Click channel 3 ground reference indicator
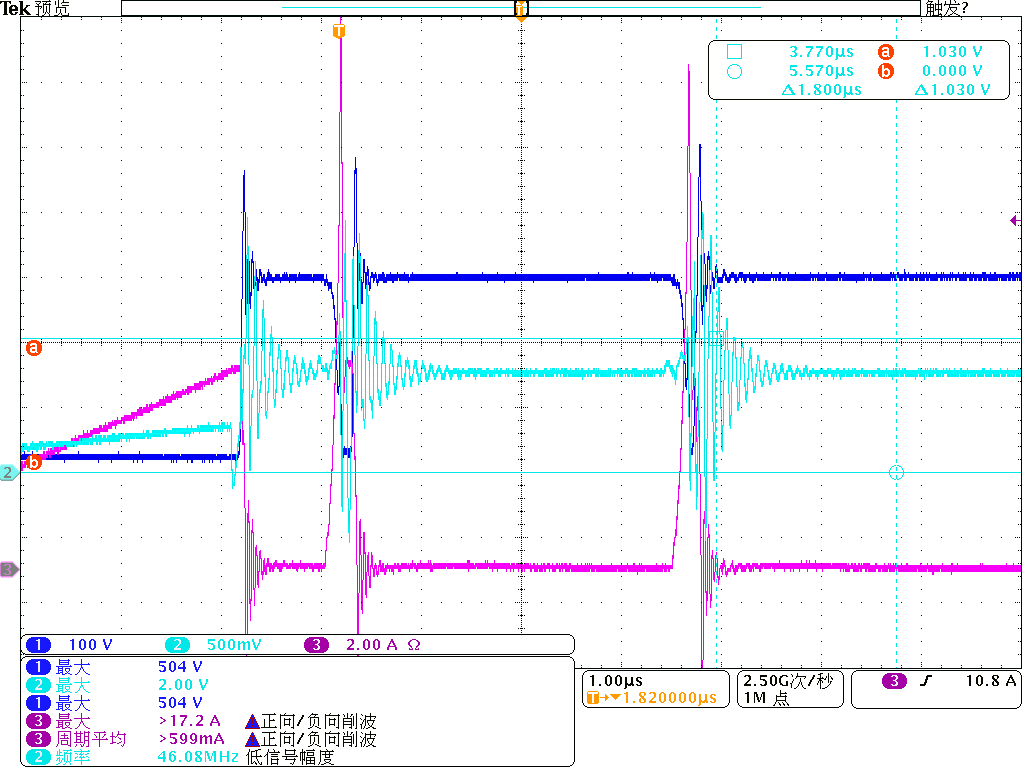Screen dimensions: 1024x768 tap(8, 569)
